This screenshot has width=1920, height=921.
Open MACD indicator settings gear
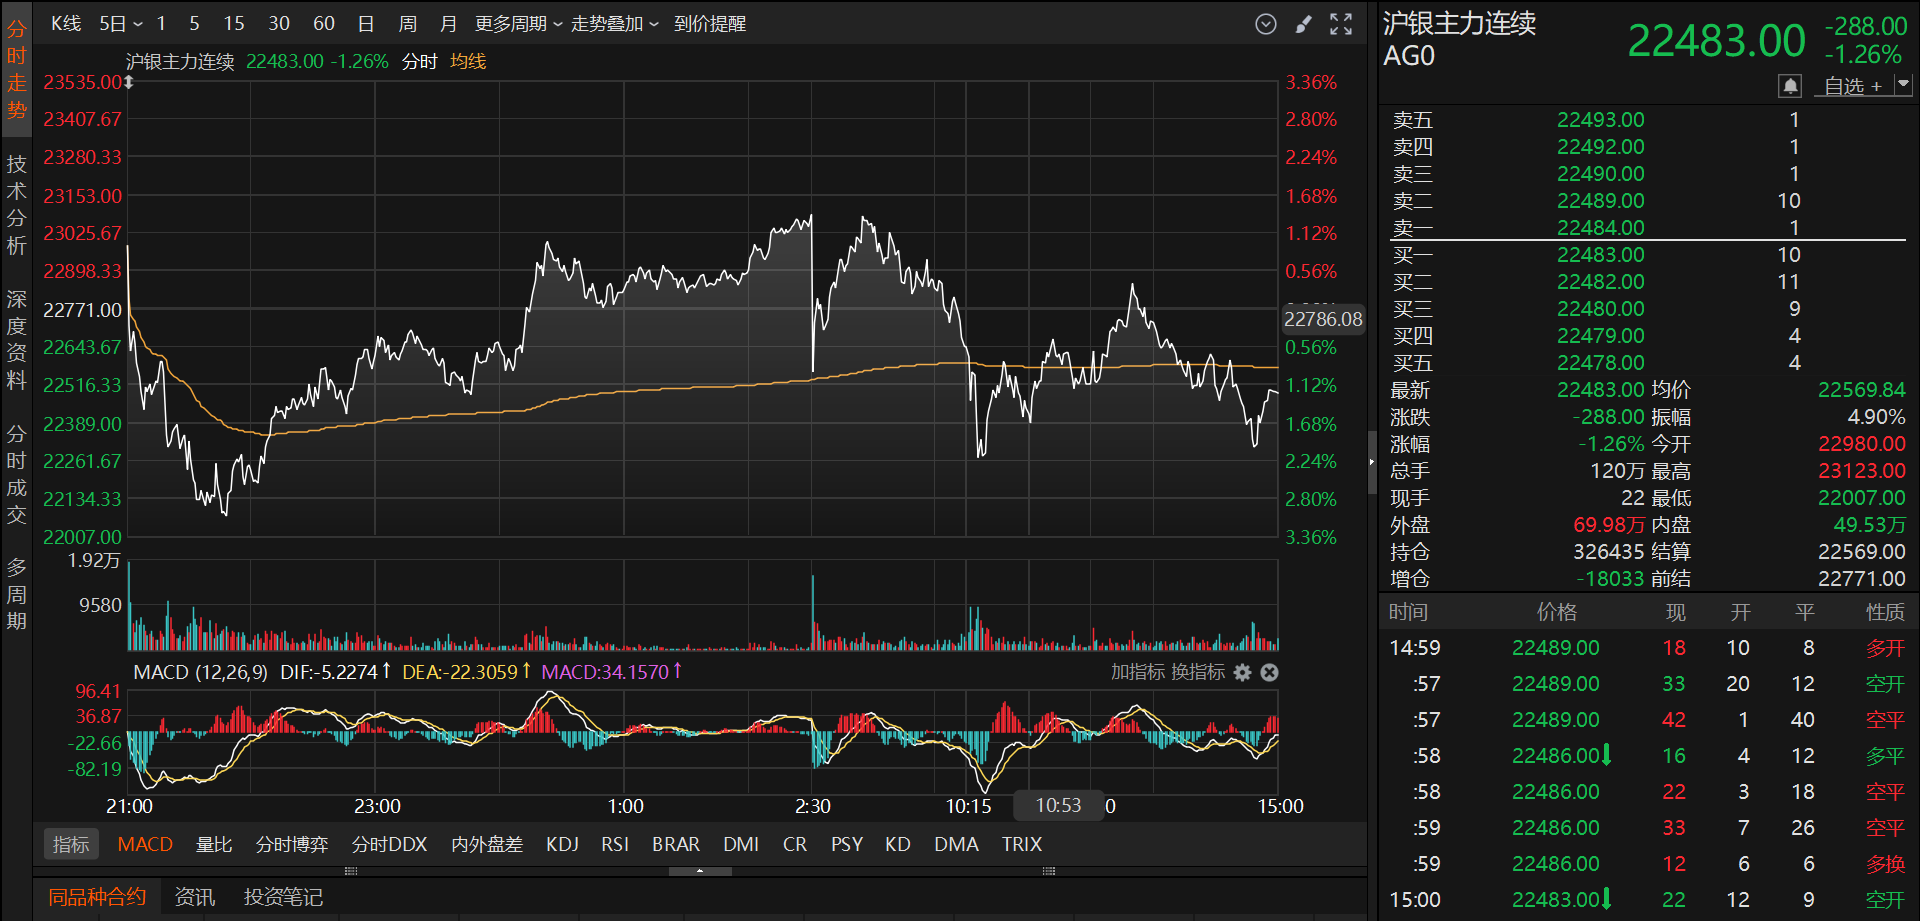pyautogui.click(x=1243, y=672)
